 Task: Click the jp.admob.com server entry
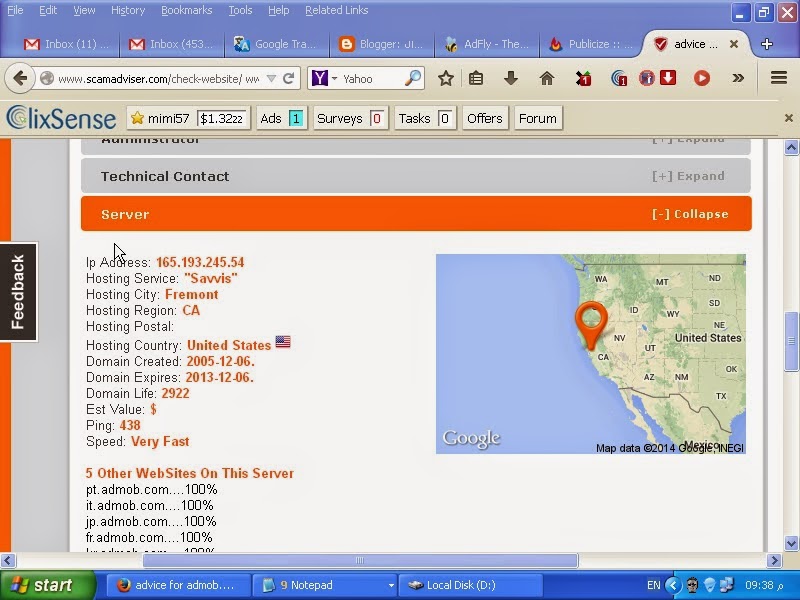click(x=151, y=521)
